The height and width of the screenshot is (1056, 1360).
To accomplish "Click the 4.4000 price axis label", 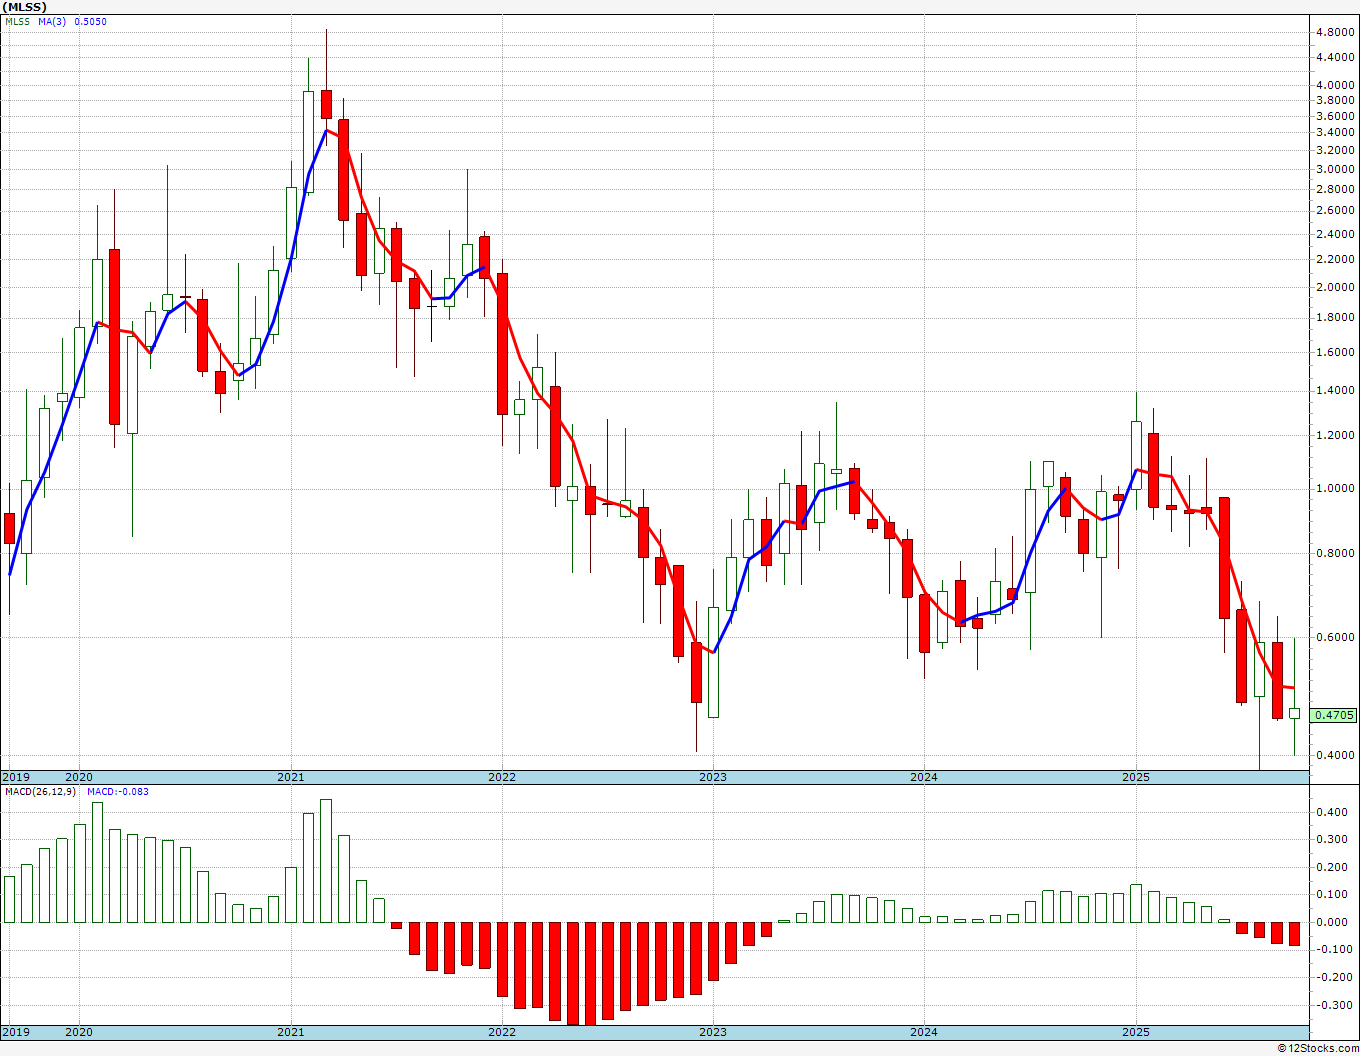I will point(1335,58).
